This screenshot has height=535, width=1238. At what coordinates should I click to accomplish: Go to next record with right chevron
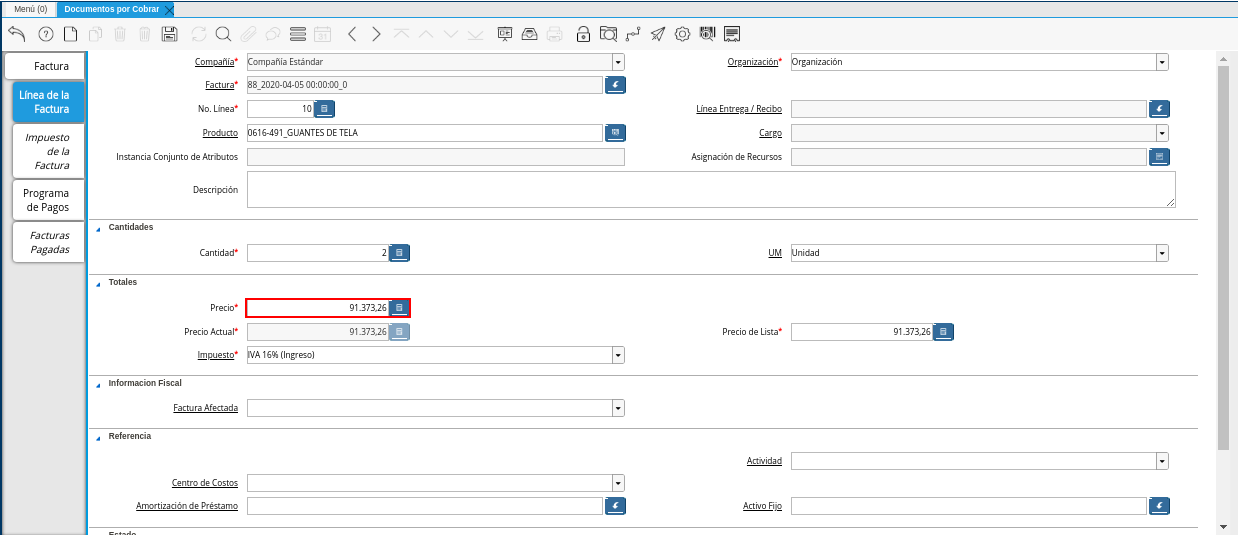[x=376, y=34]
